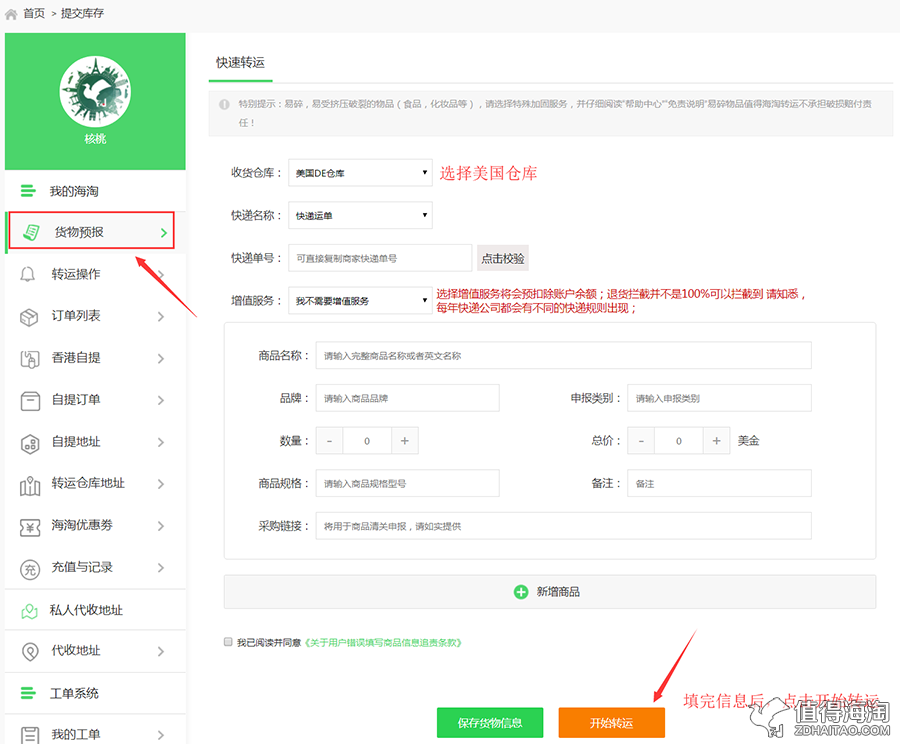Click the 核桃 user avatar
Viewport: 900px width, 744px height.
click(x=95, y=91)
